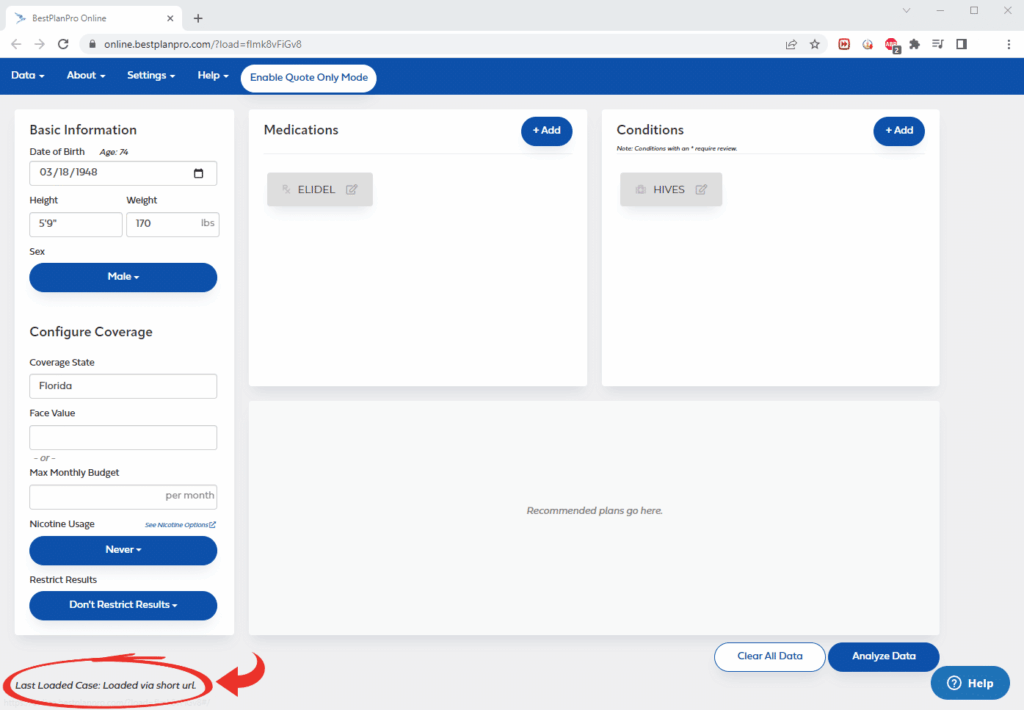Image resolution: width=1024 pixels, height=710 pixels.
Task: Expand the Sex dropdown showing Male
Action: point(123,277)
